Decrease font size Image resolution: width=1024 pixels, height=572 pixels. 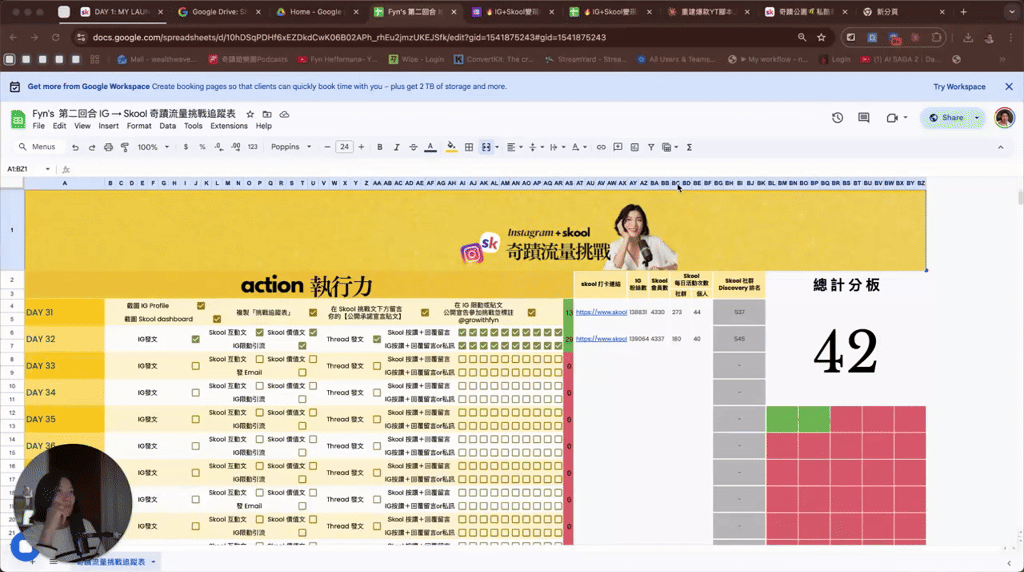(x=327, y=148)
